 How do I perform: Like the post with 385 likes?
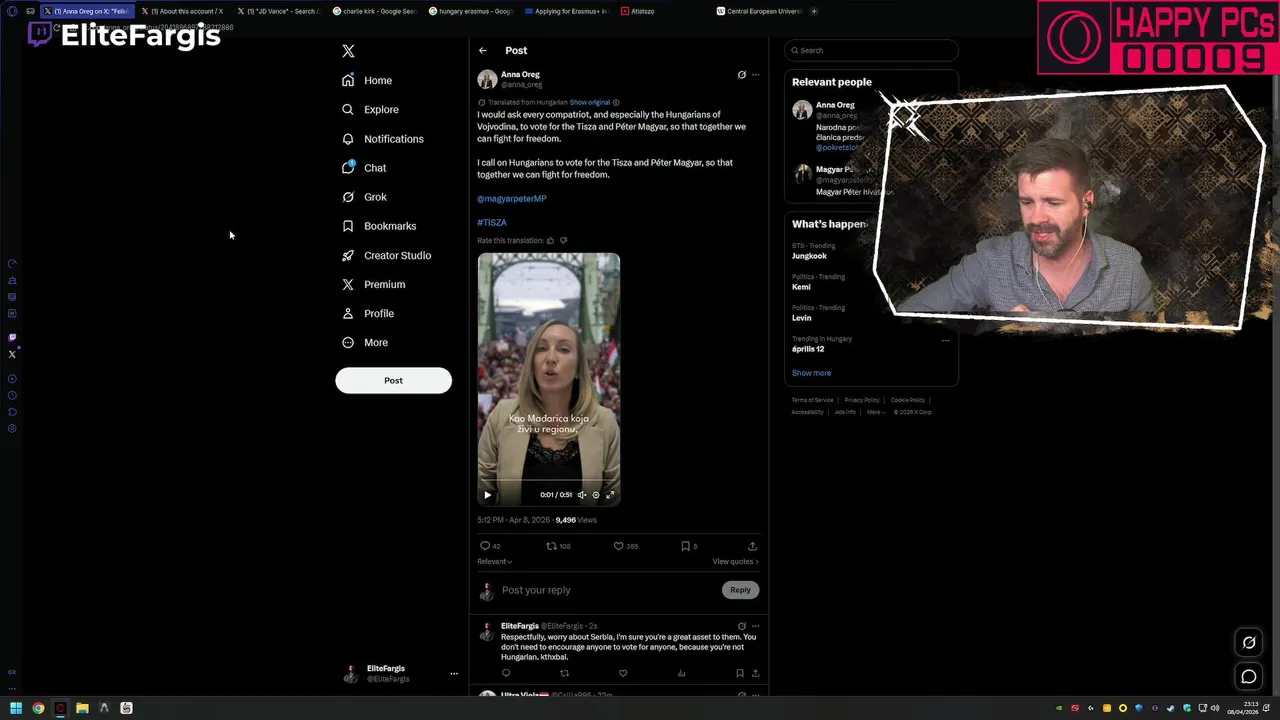(x=626, y=546)
